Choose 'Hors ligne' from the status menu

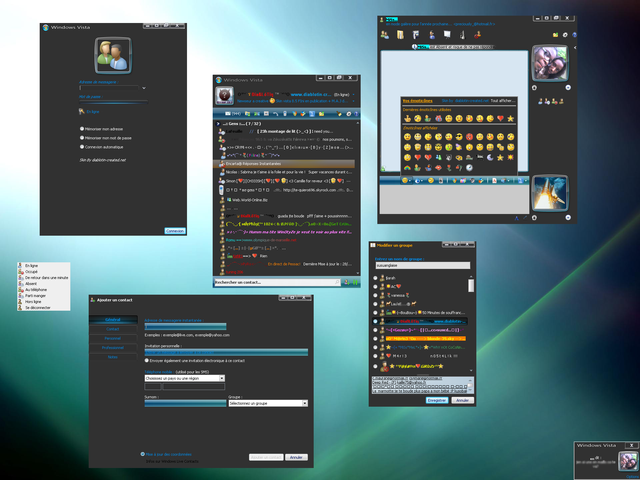point(33,302)
